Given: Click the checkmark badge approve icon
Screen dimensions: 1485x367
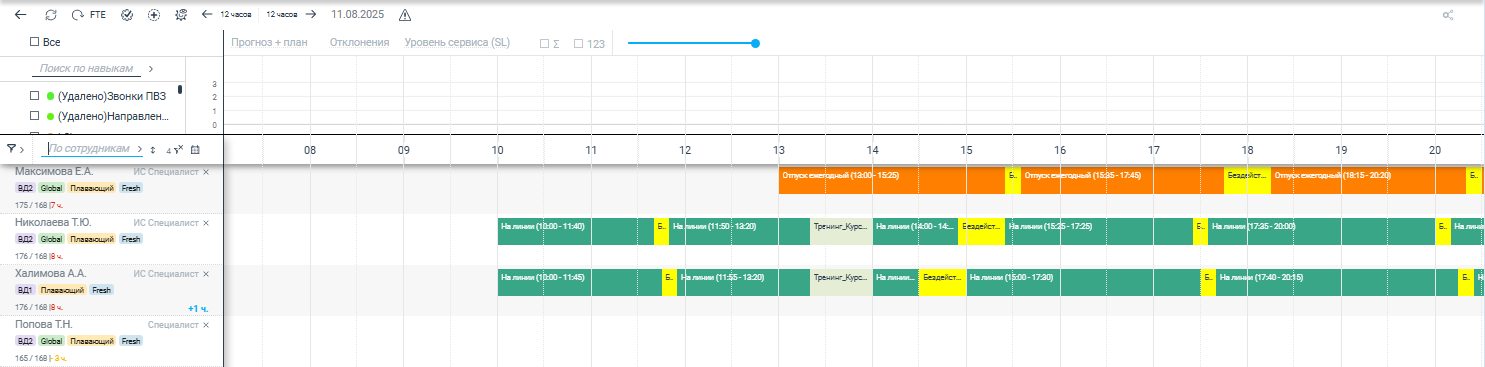Looking at the screenshot, I should pyautogui.click(x=126, y=15).
